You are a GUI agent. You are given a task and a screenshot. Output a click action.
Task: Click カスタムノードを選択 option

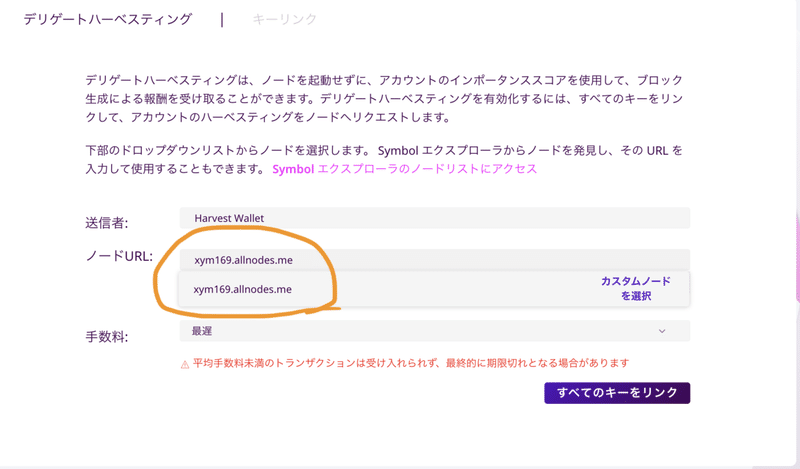pyautogui.click(x=636, y=288)
